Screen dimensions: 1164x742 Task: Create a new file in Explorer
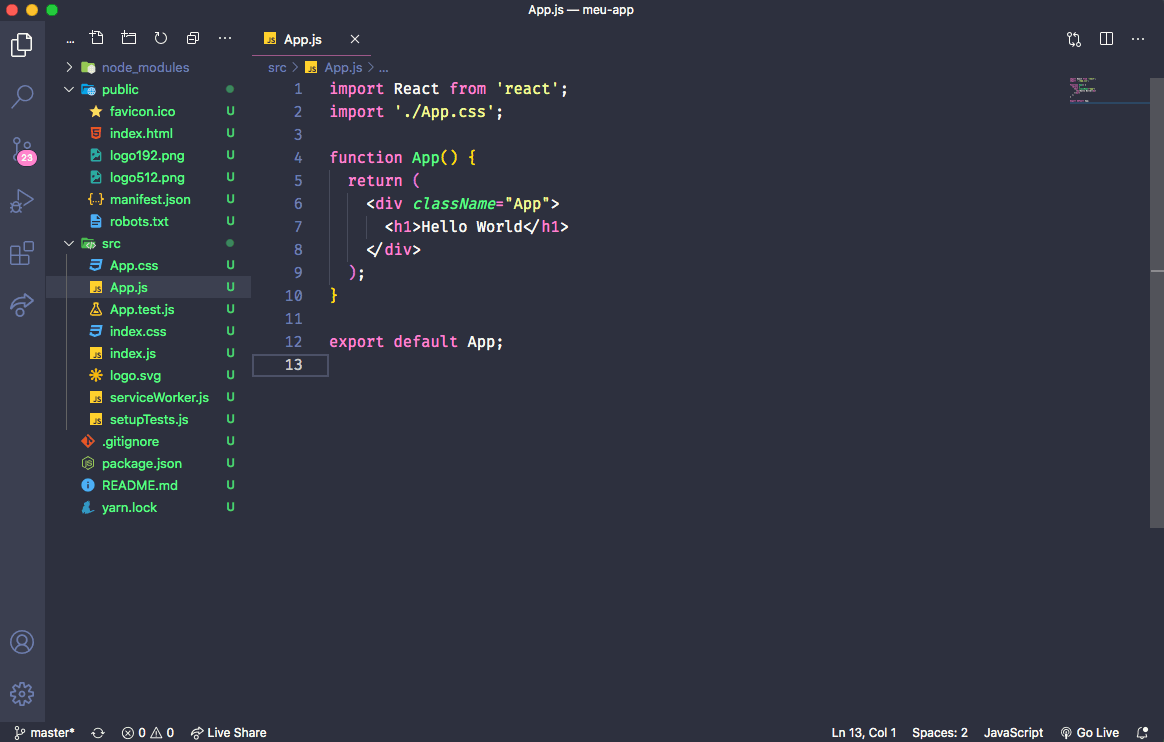pos(96,37)
